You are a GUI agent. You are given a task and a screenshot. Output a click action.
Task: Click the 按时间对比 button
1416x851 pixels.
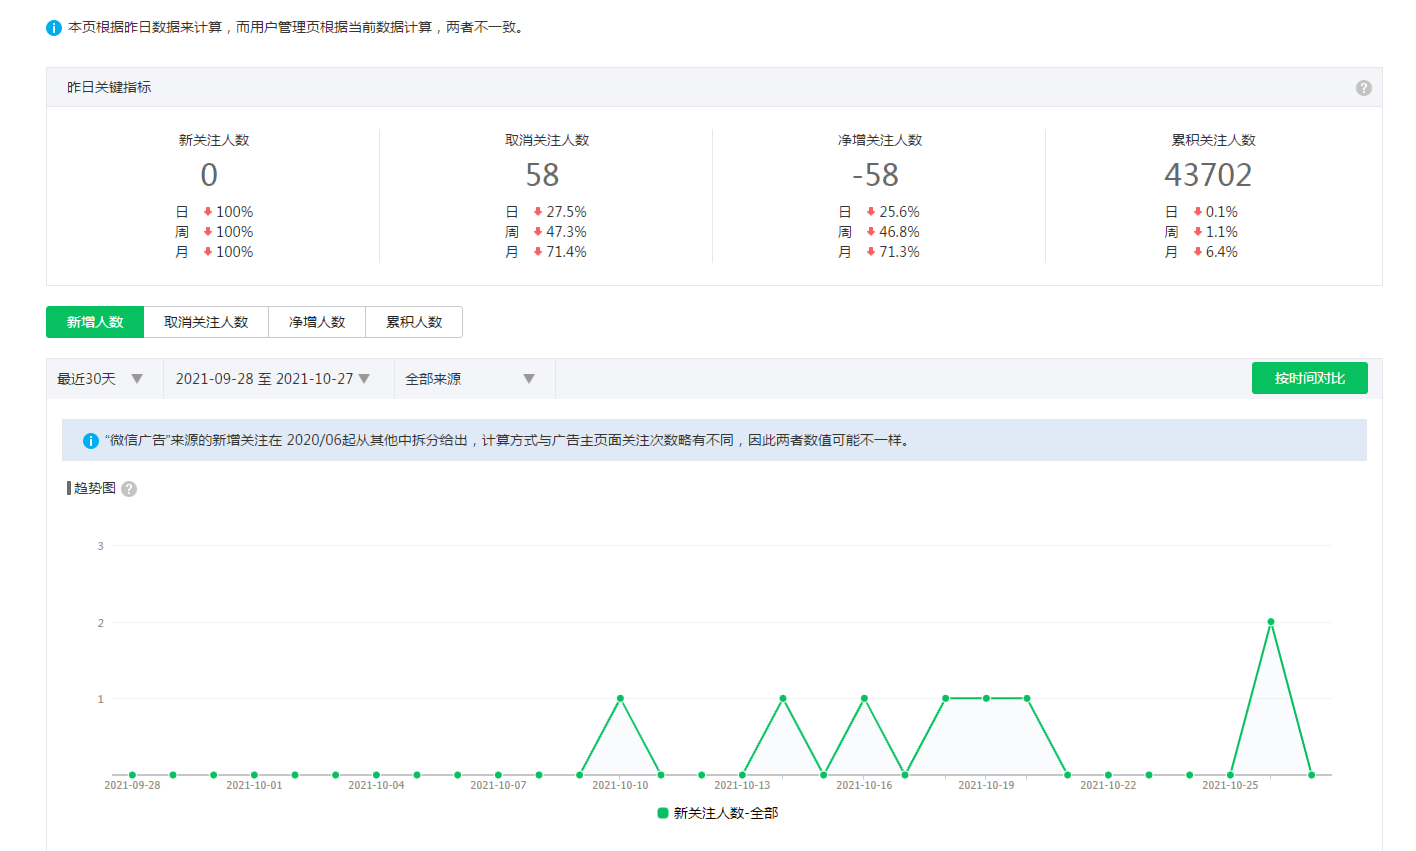[x=1309, y=378]
